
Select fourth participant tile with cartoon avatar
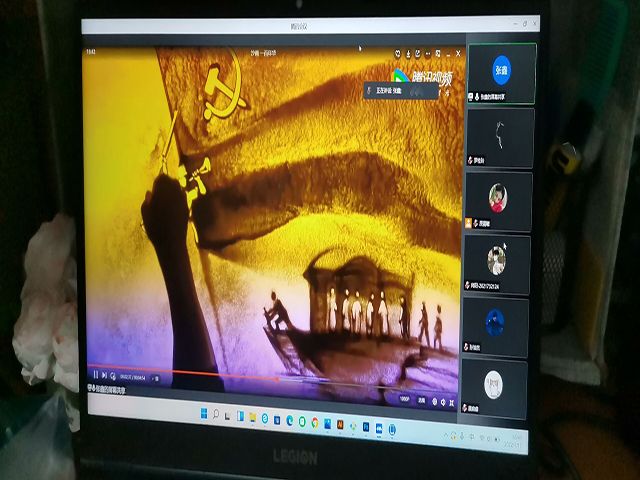point(497,264)
